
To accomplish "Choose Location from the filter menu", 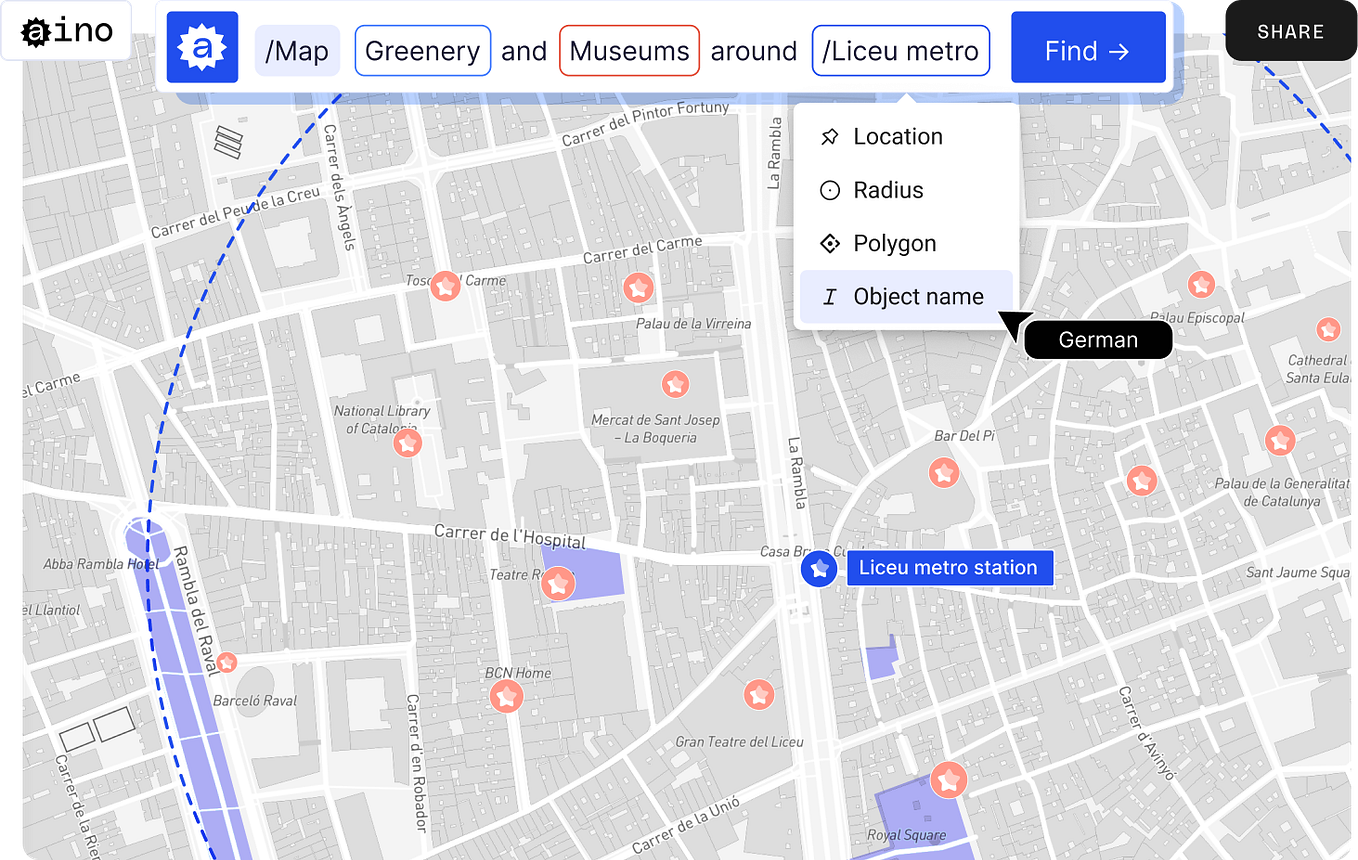I will coord(897,136).
